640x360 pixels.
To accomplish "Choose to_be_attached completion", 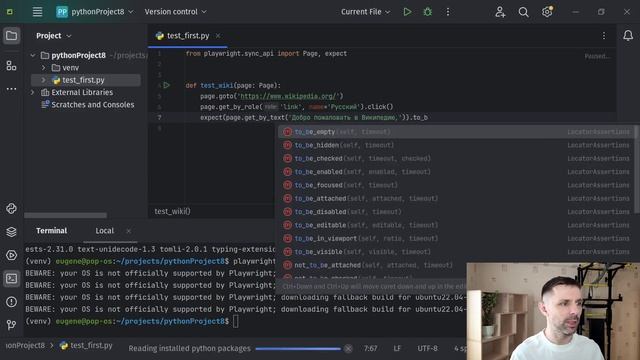I will [456, 198].
